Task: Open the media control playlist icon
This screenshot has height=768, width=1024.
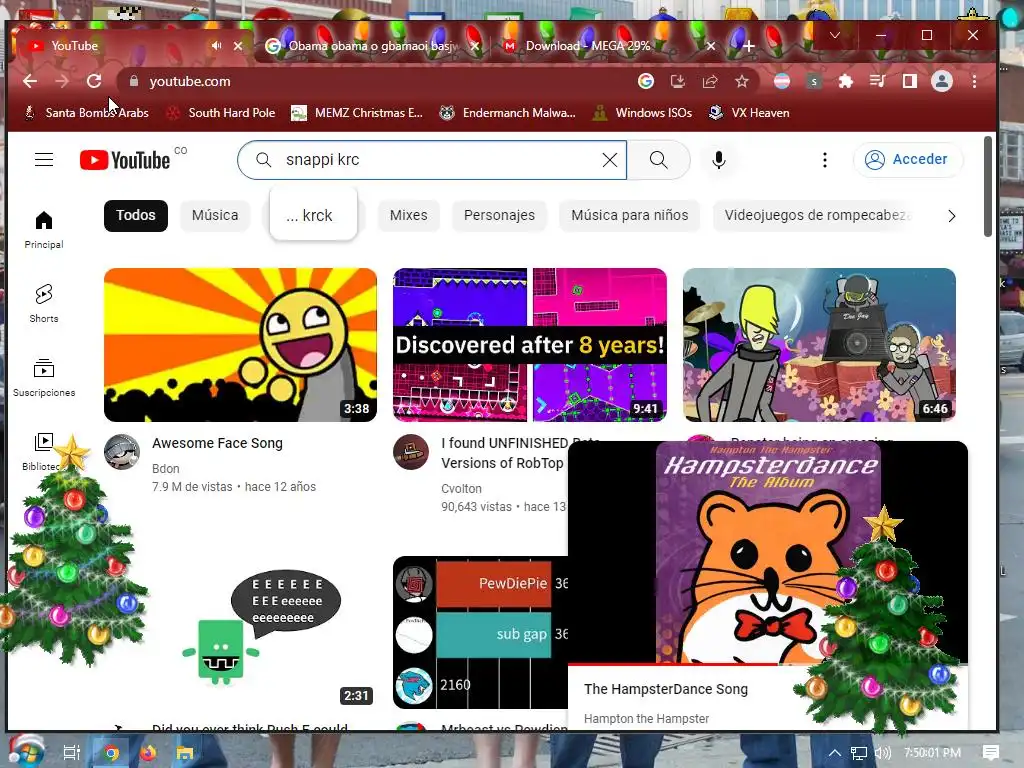Action: (x=877, y=81)
